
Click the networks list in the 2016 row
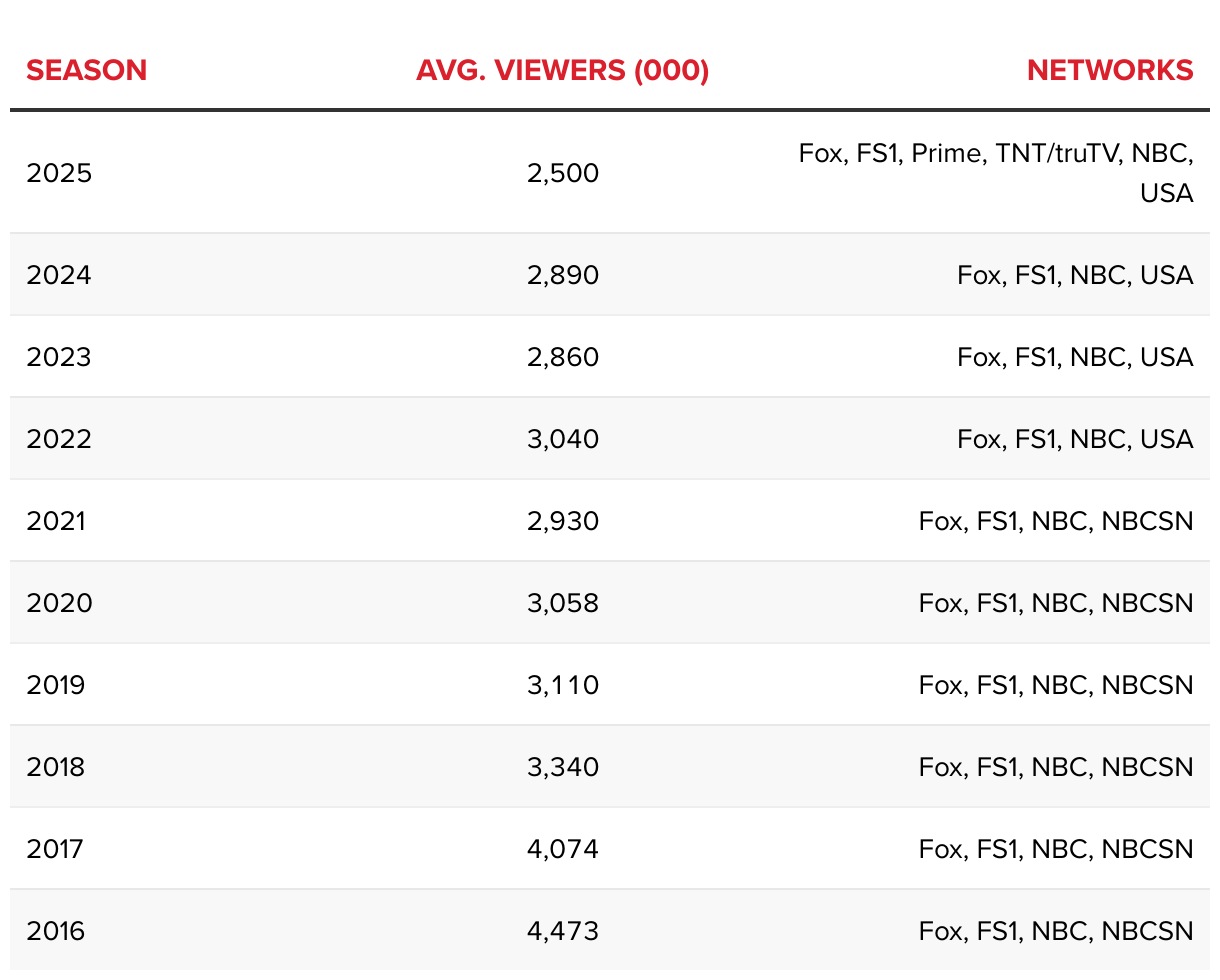click(x=1056, y=931)
